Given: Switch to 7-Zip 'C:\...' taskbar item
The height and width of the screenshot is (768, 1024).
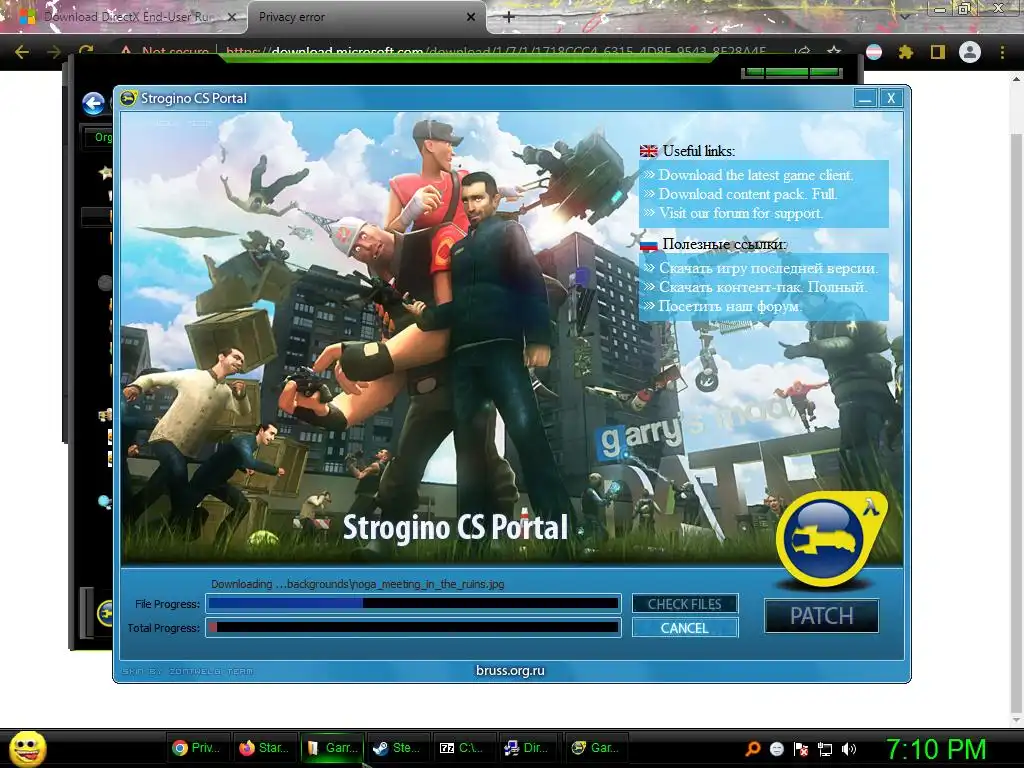Looking at the screenshot, I should tap(463, 748).
